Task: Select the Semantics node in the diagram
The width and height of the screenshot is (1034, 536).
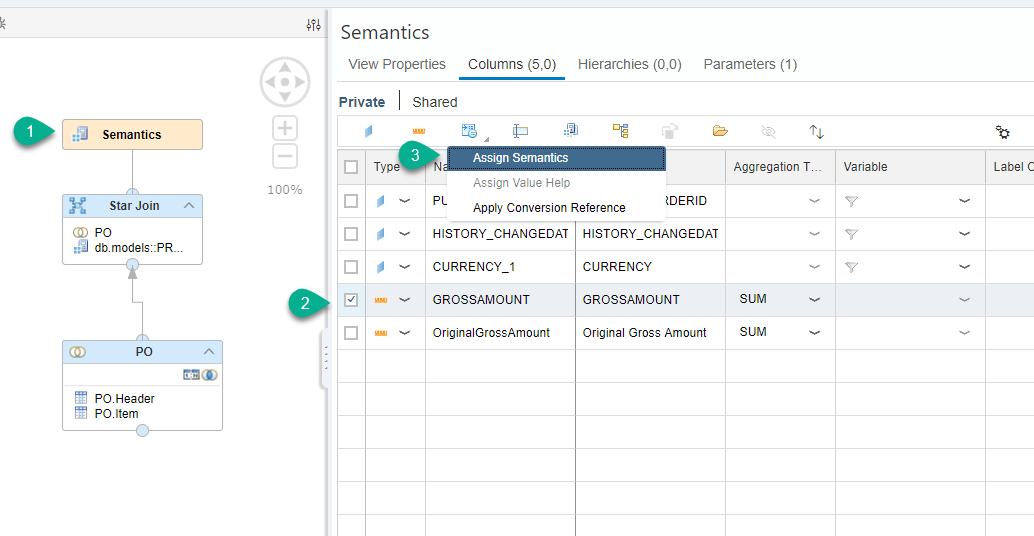Action: (x=133, y=134)
